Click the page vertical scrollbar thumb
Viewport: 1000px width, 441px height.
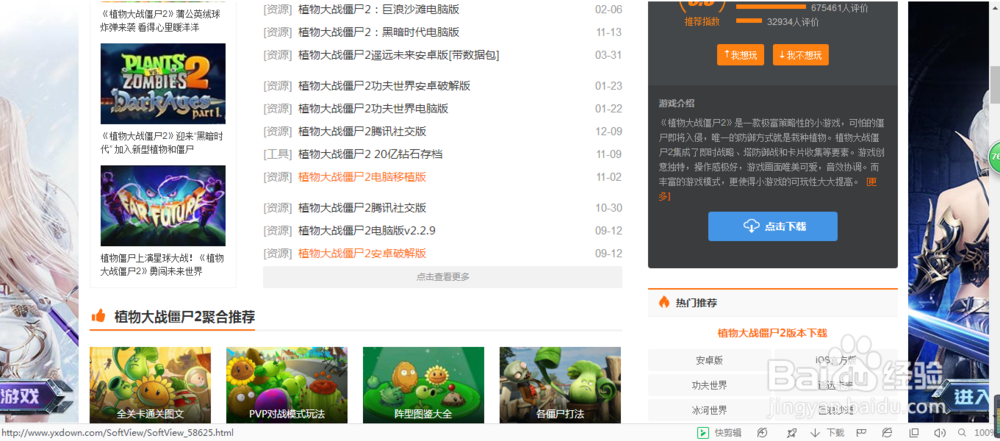pyautogui.click(x=994, y=84)
